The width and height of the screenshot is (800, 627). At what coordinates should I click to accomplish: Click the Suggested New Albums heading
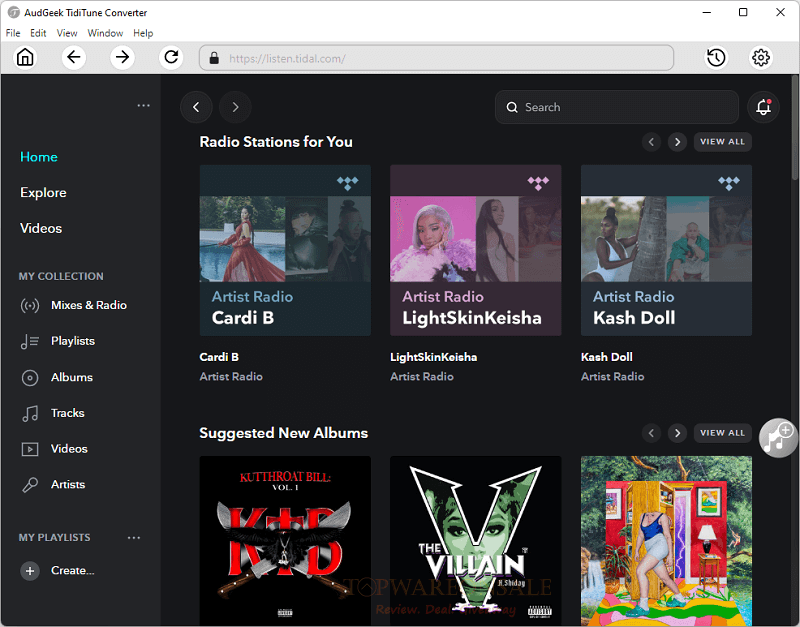click(284, 433)
